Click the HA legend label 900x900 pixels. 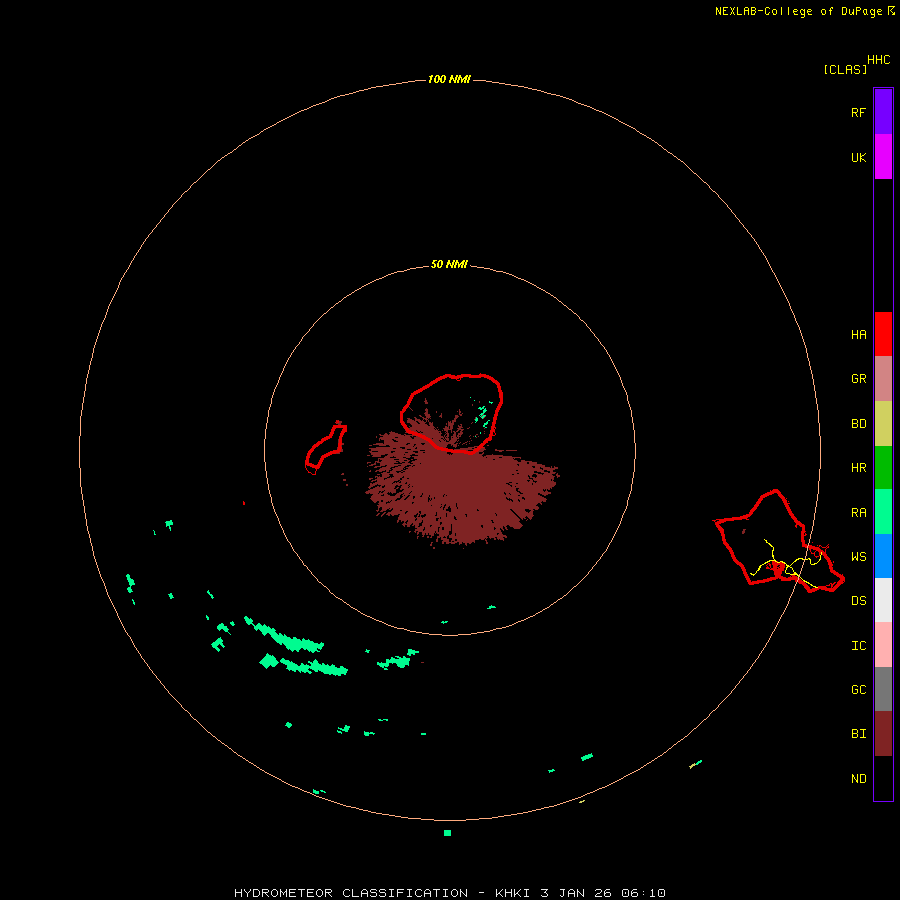click(859, 335)
